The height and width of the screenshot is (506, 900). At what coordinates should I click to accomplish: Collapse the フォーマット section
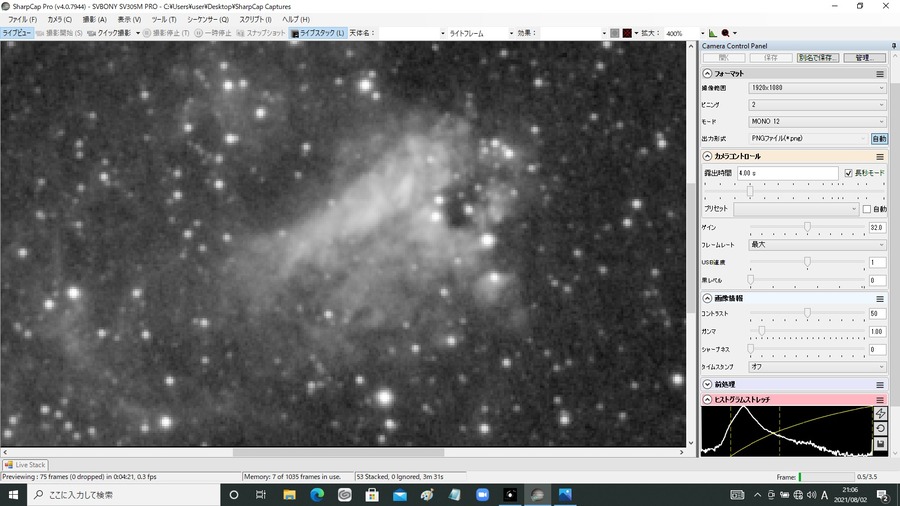(x=707, y=74)
